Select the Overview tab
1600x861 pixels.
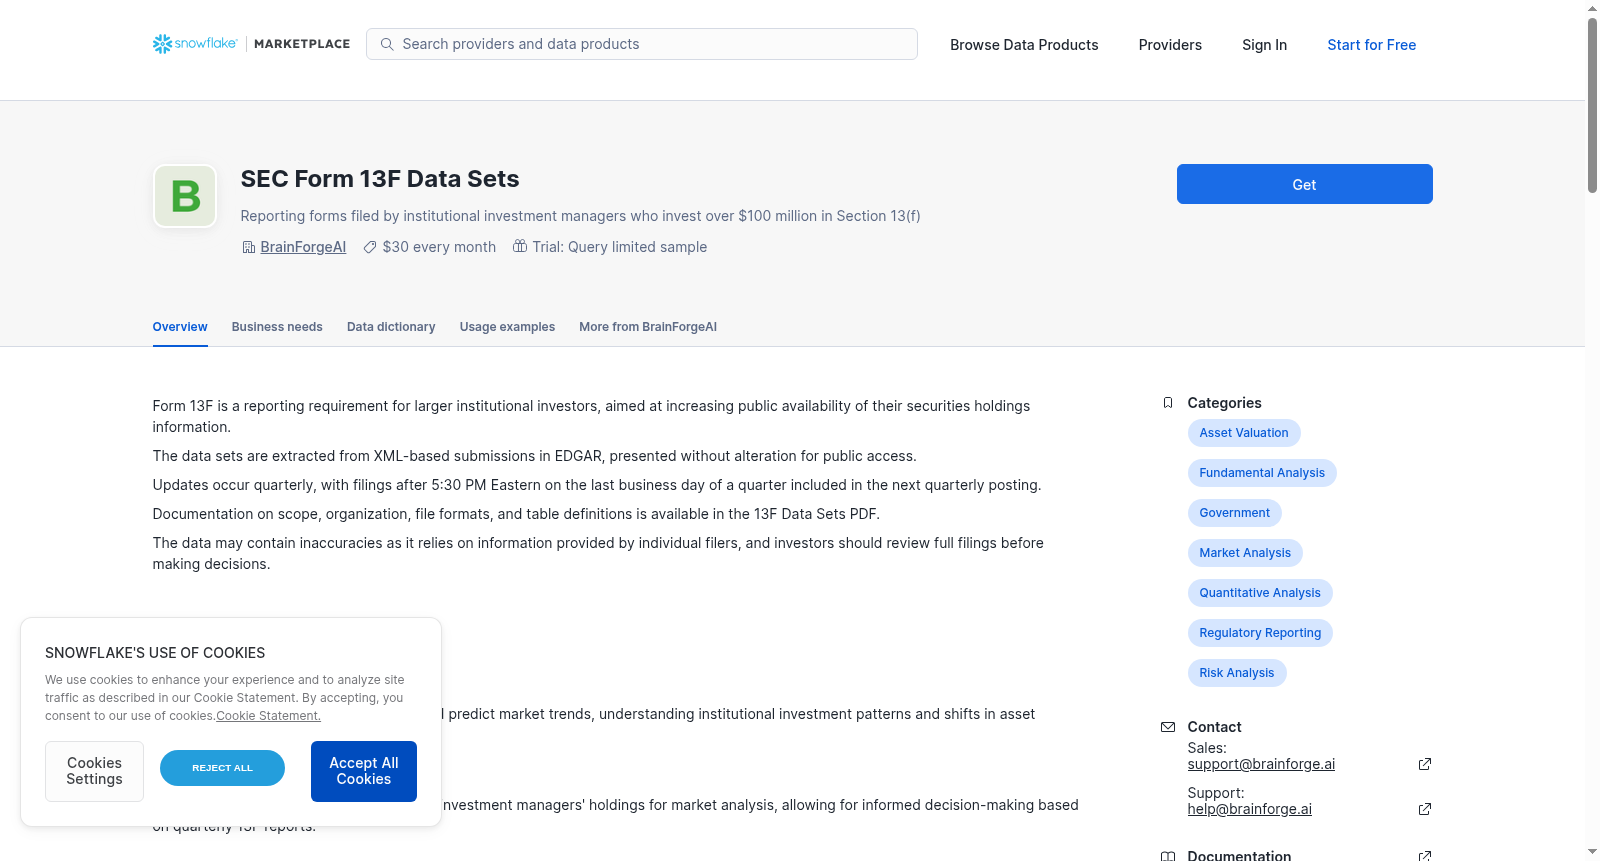click(180, 327)
